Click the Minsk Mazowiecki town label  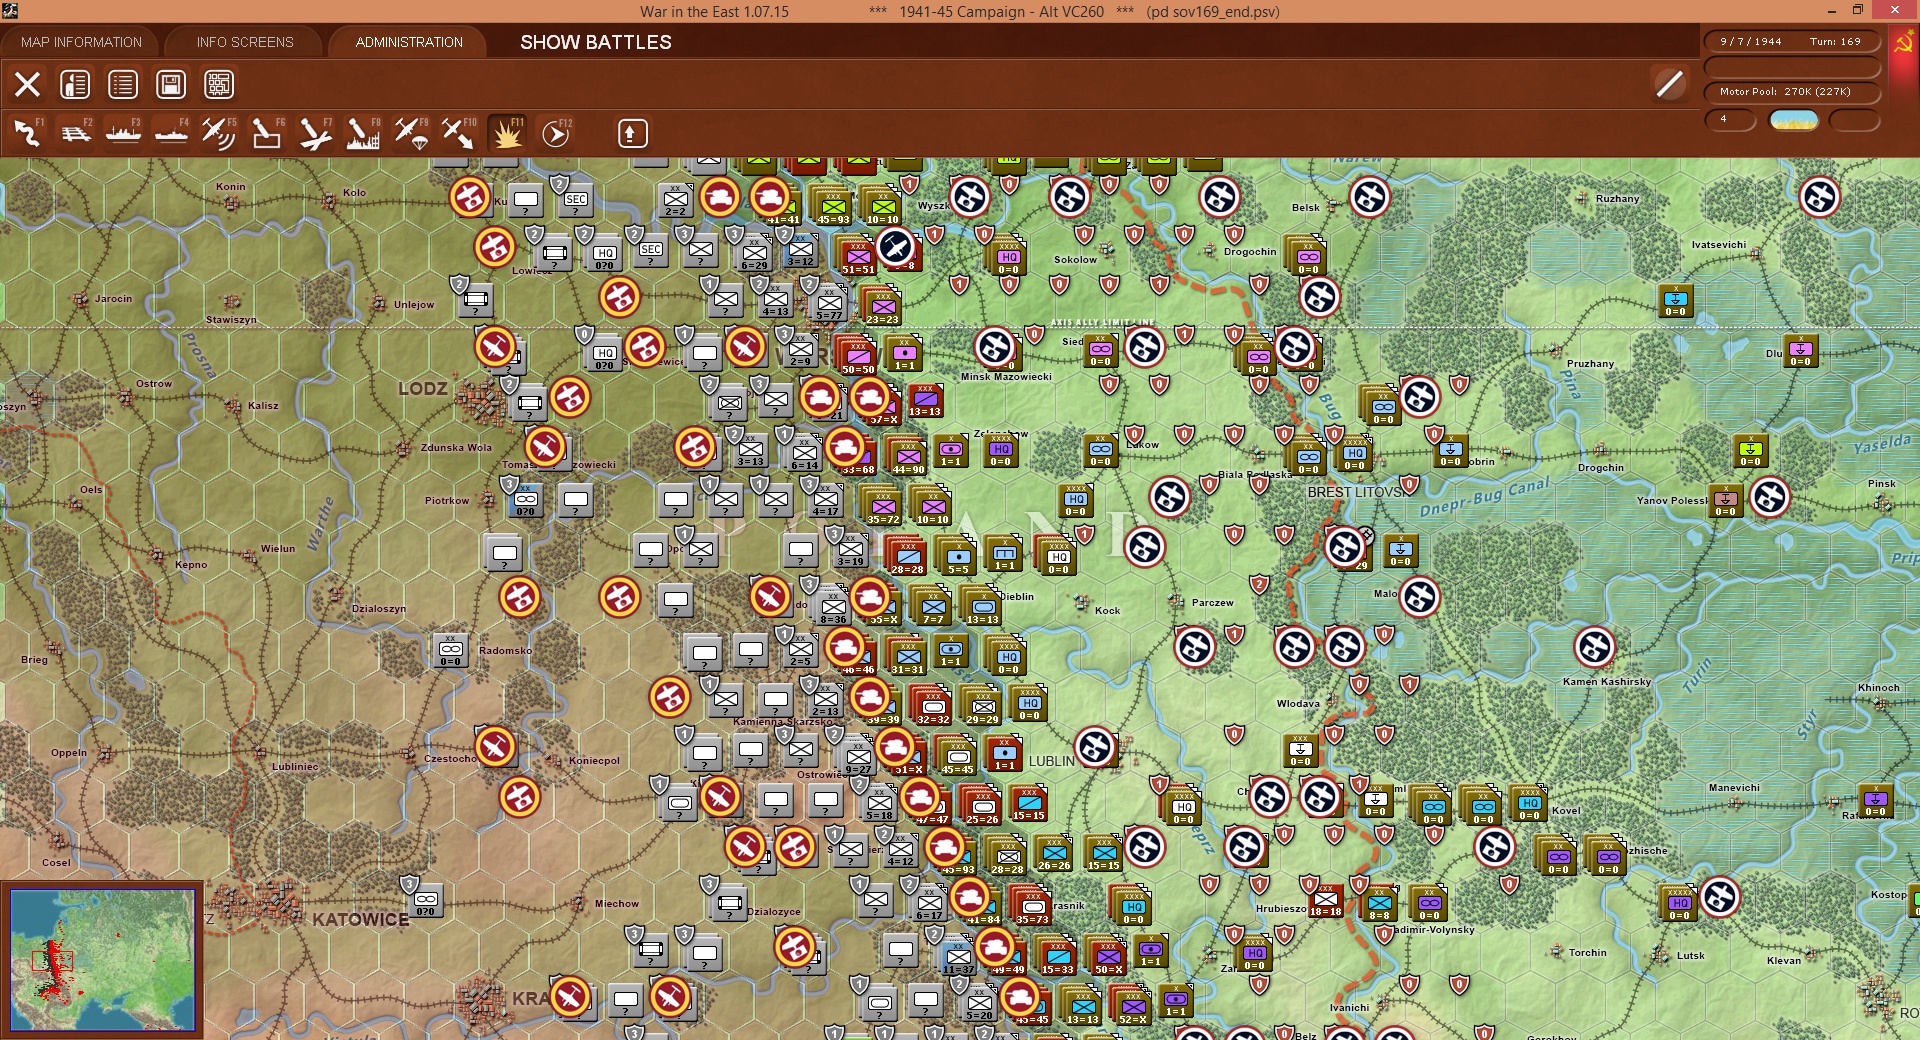pos(1006,377)
